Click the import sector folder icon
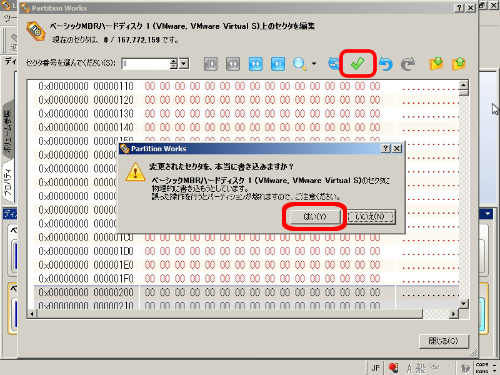 pos(436,63)
